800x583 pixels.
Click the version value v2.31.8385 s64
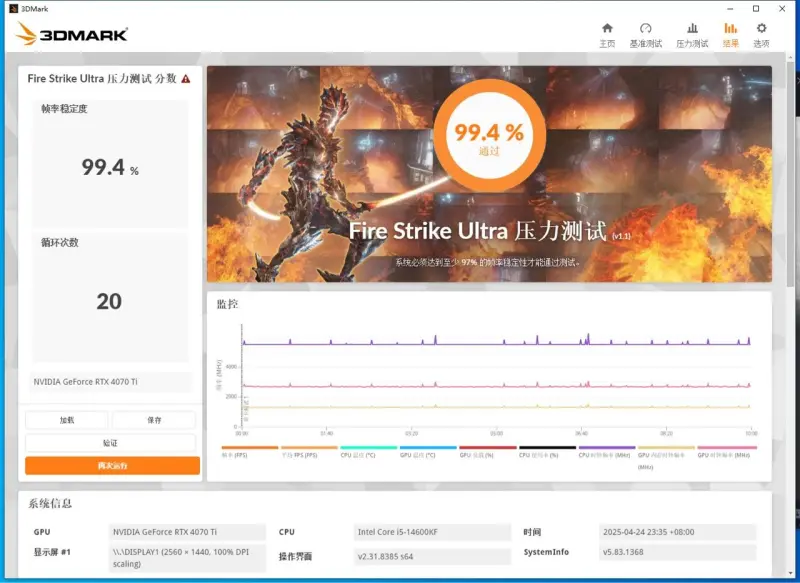coord(432,556)
